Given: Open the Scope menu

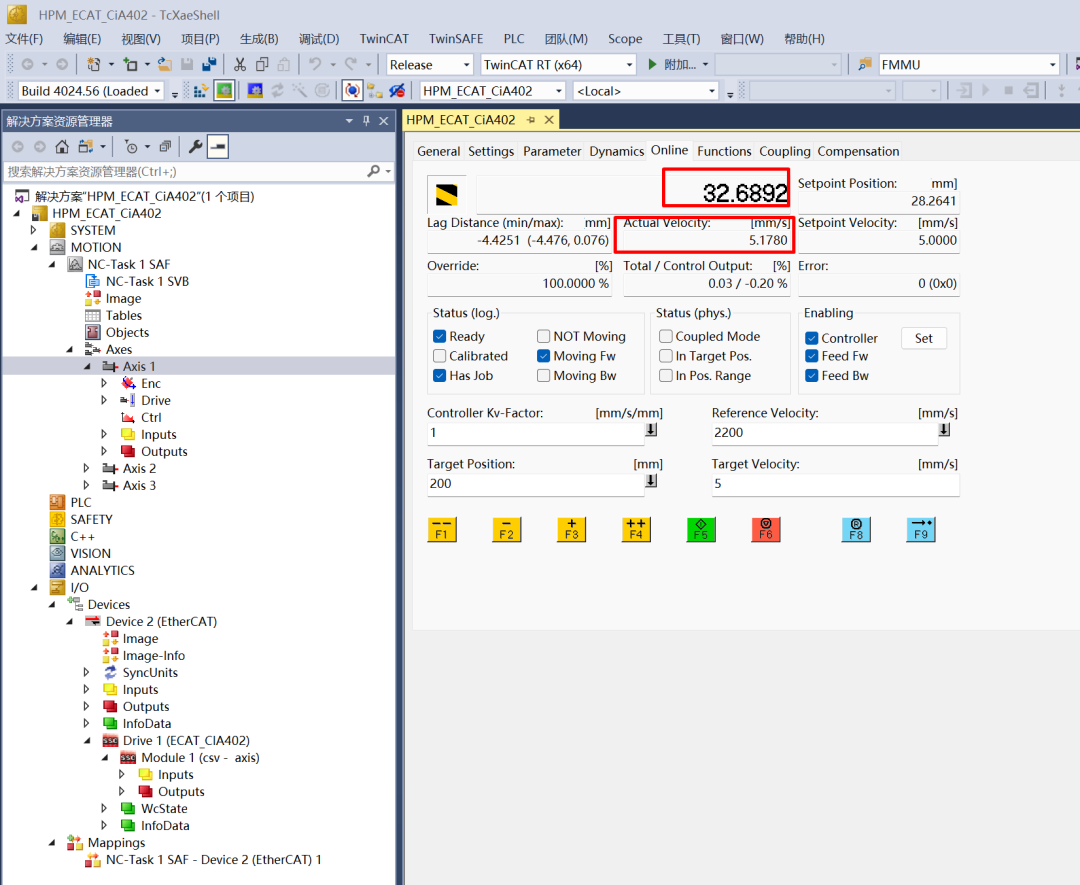Looking at the screenshot, I should coord(625,39).
